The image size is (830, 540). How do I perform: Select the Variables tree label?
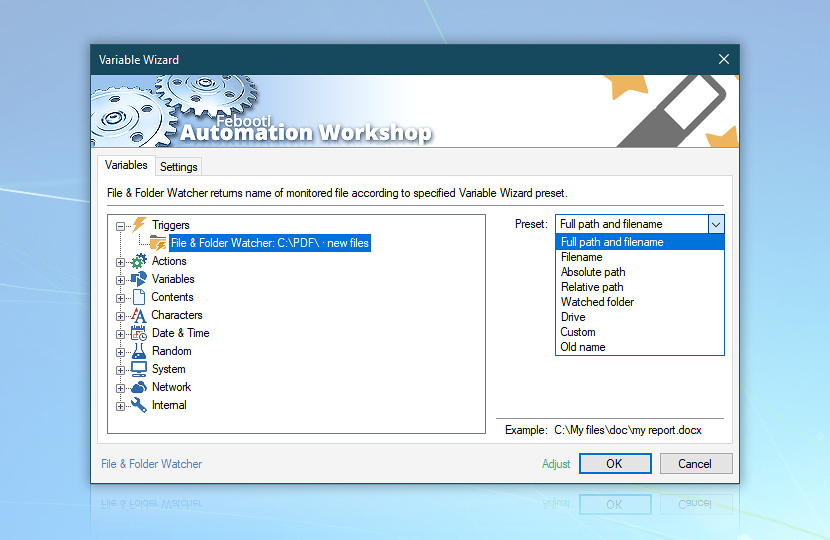(173, 279)
